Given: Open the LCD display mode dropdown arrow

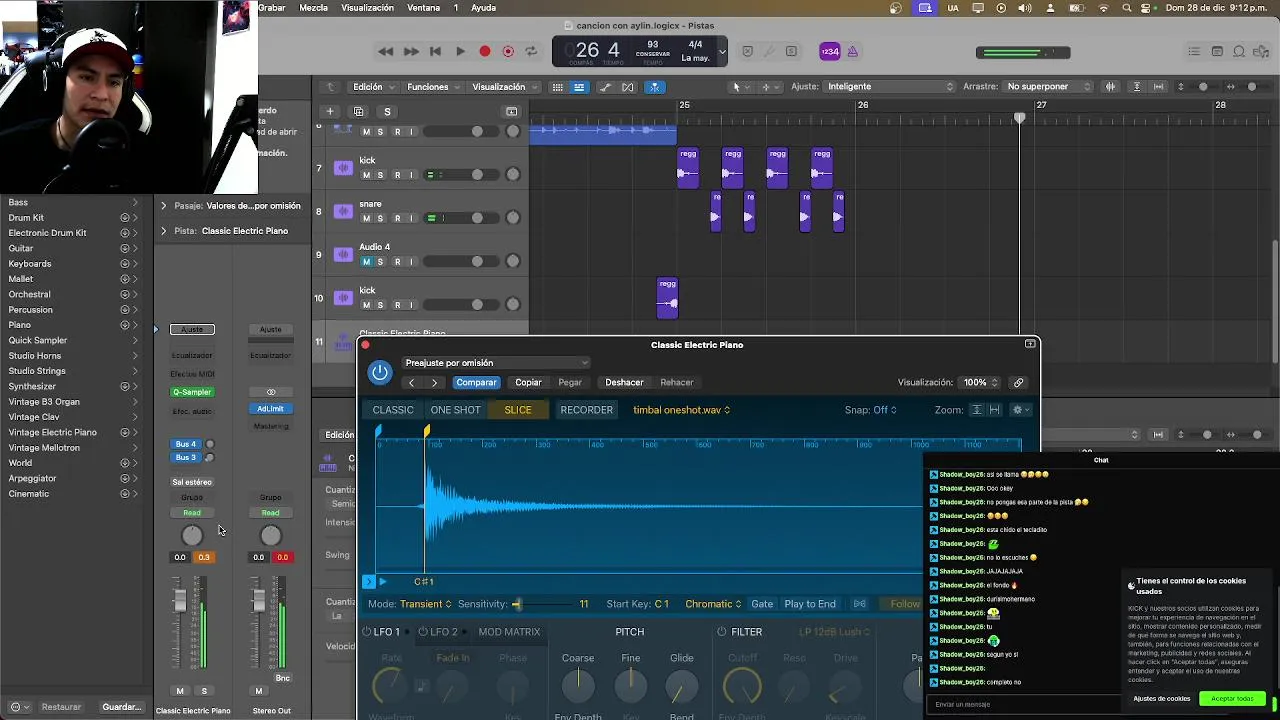Looking at the screenshot, I should (x=722, y=52).
